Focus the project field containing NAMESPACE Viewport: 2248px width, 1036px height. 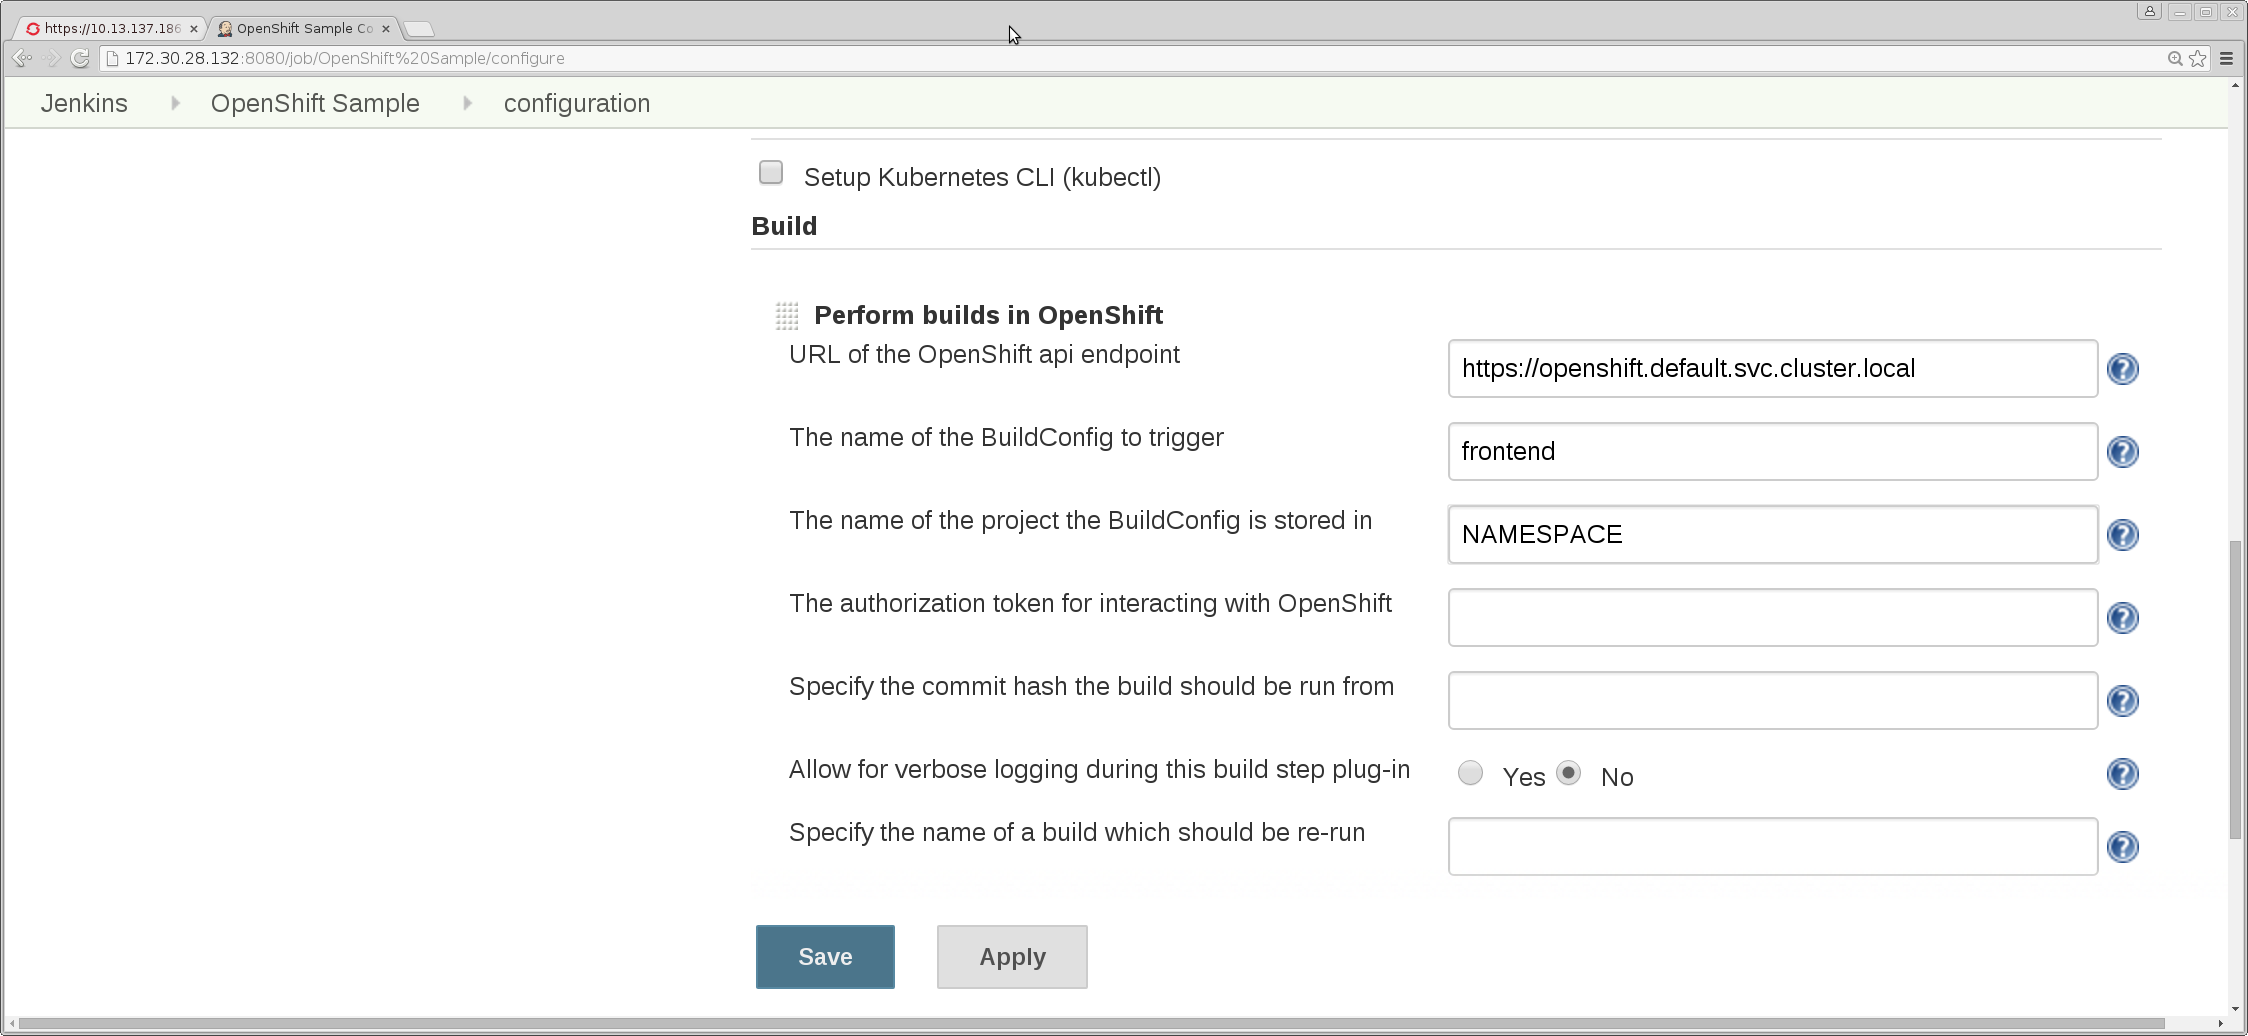[1772, 535]
